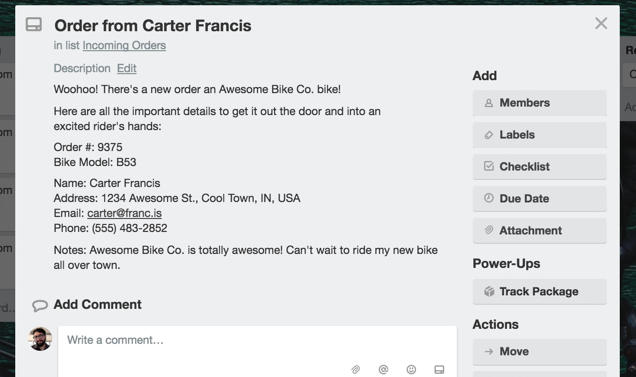Click the card icon beside the title
Screen dimensions: 636x377
(x=34, y=24)
